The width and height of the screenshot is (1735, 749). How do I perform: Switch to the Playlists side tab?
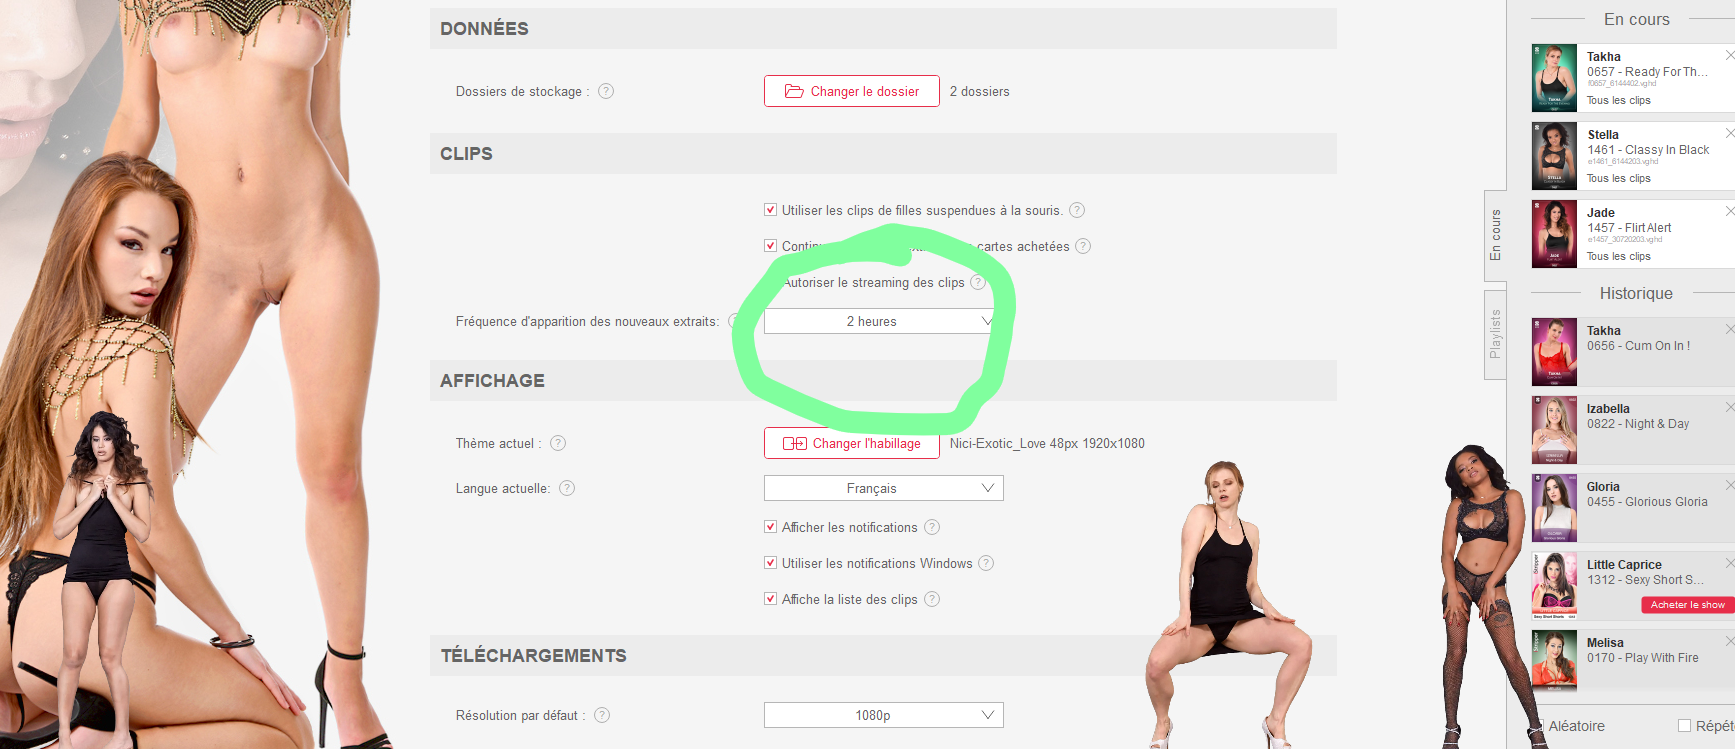pyautogui.click(x=1495, y=334)
